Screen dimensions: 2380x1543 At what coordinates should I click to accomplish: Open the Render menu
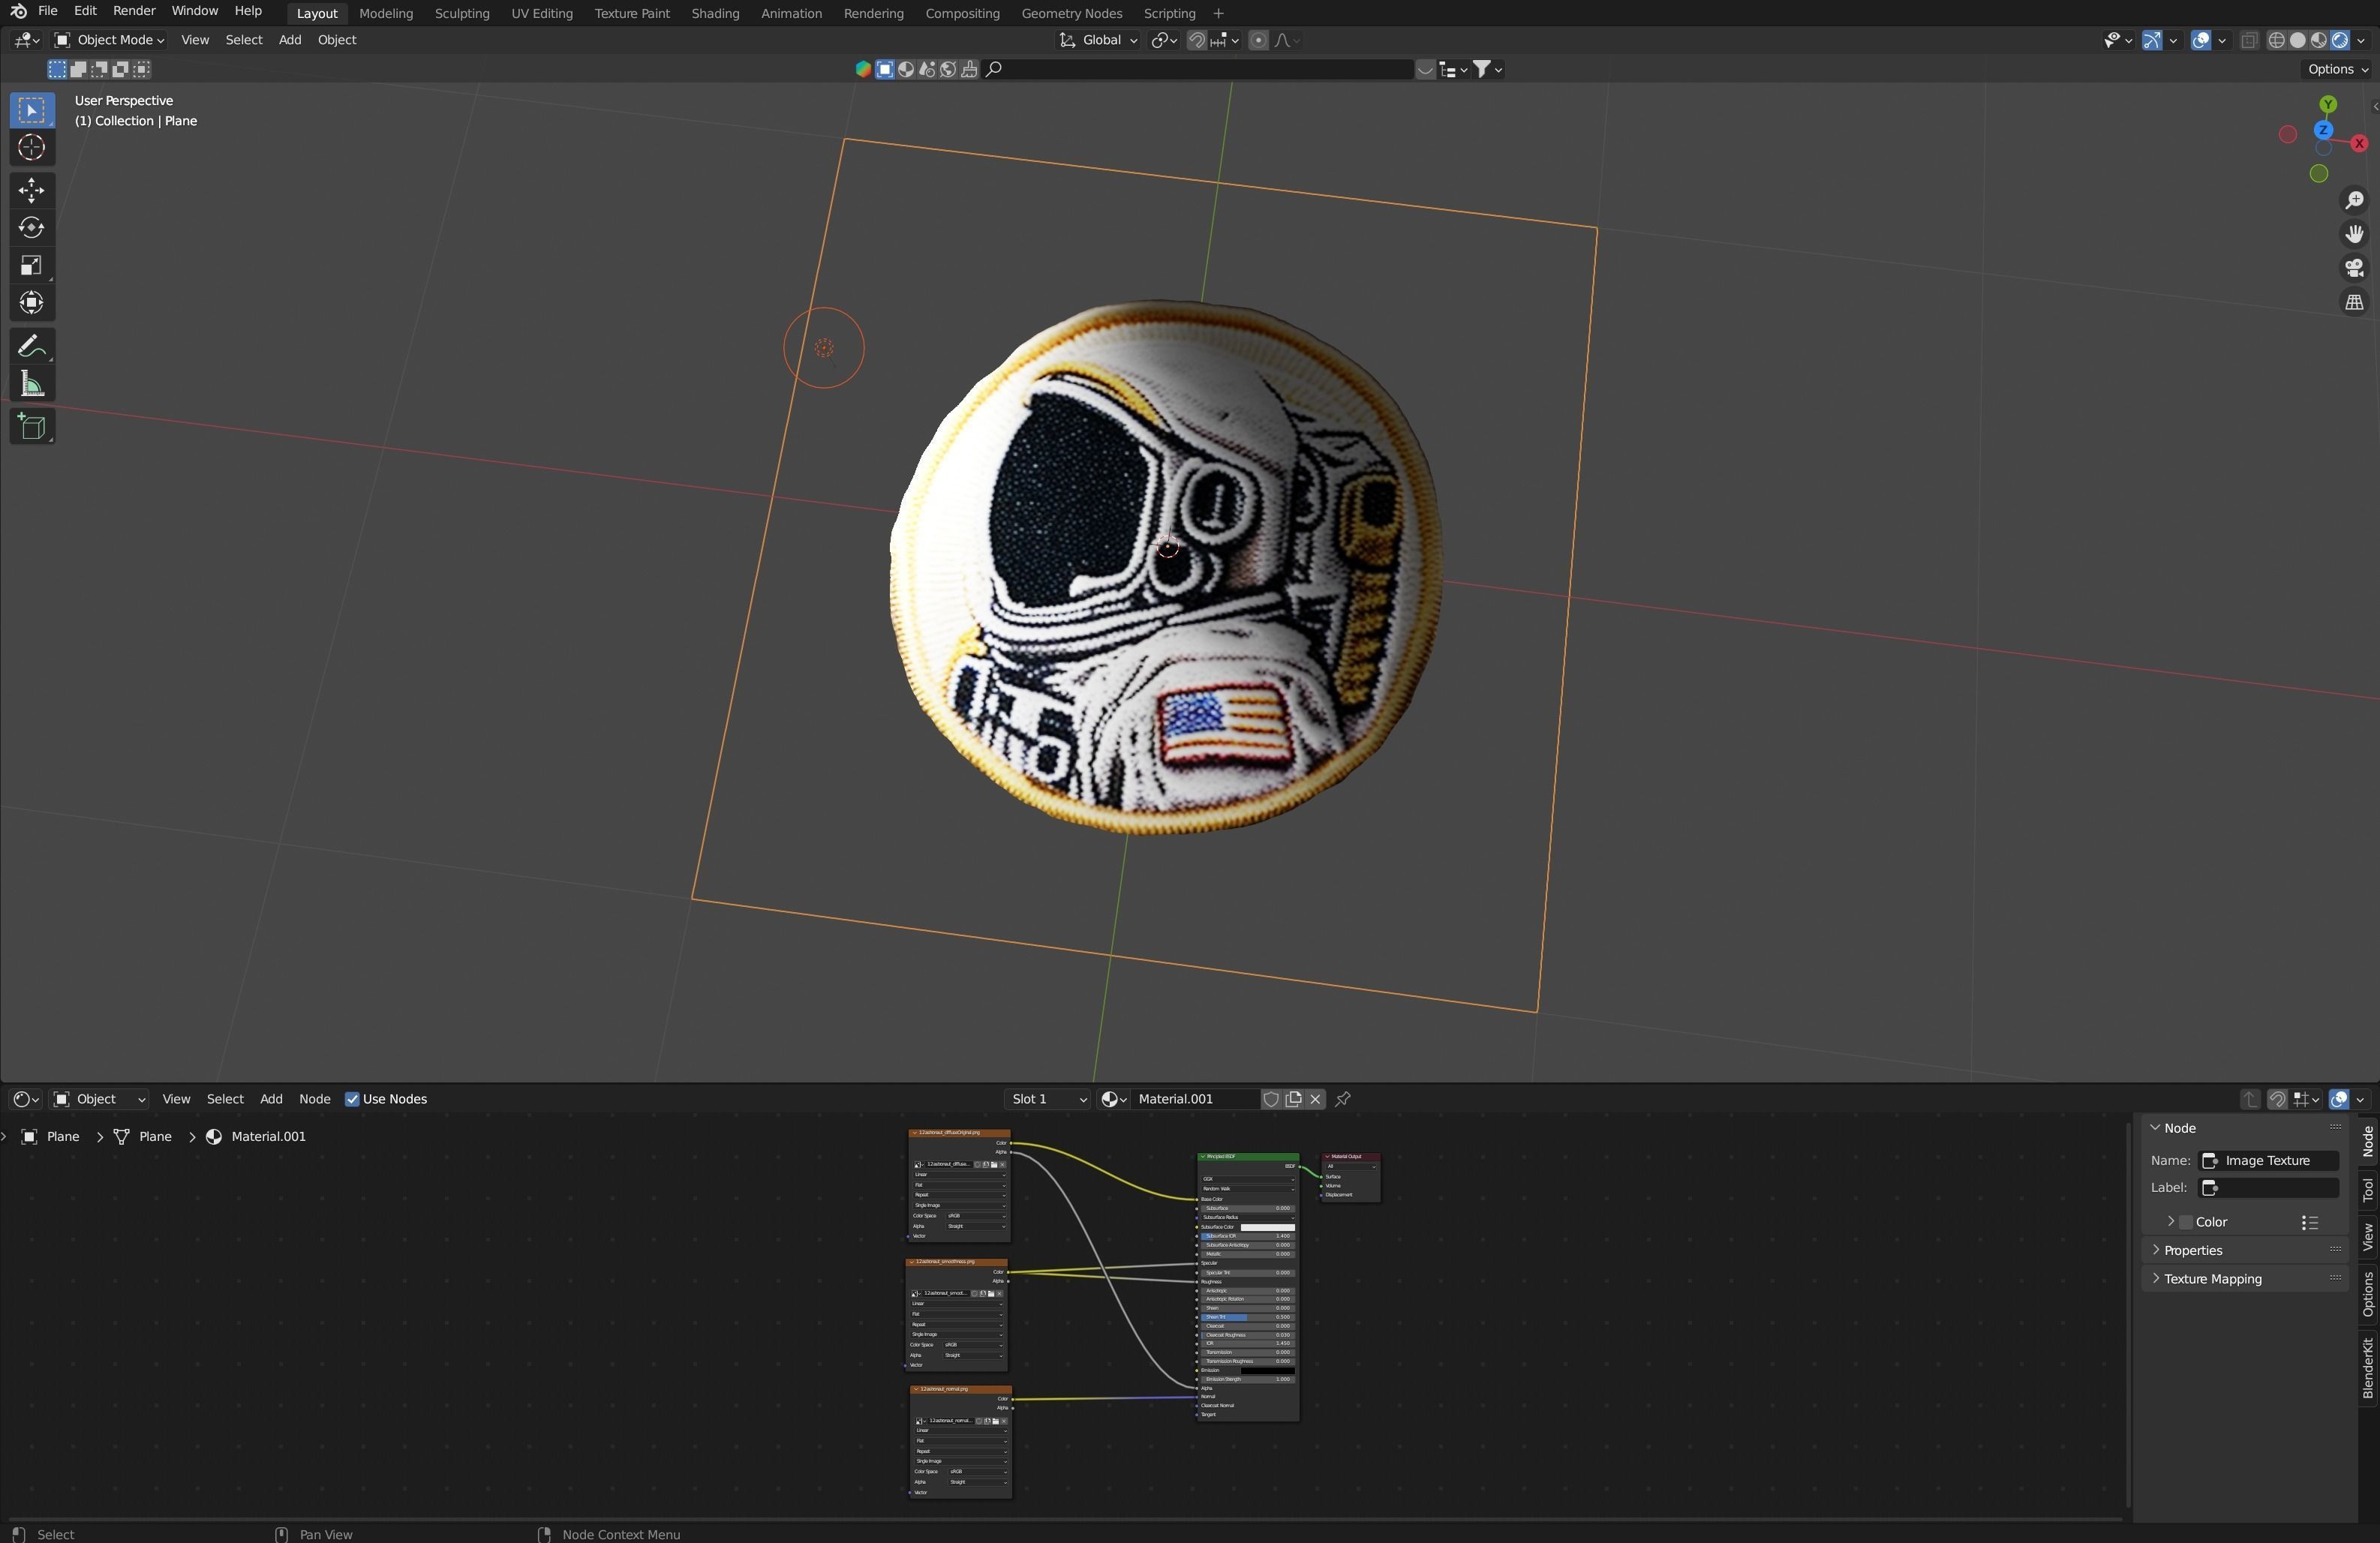pyautogui.click(x=134, y=11)
